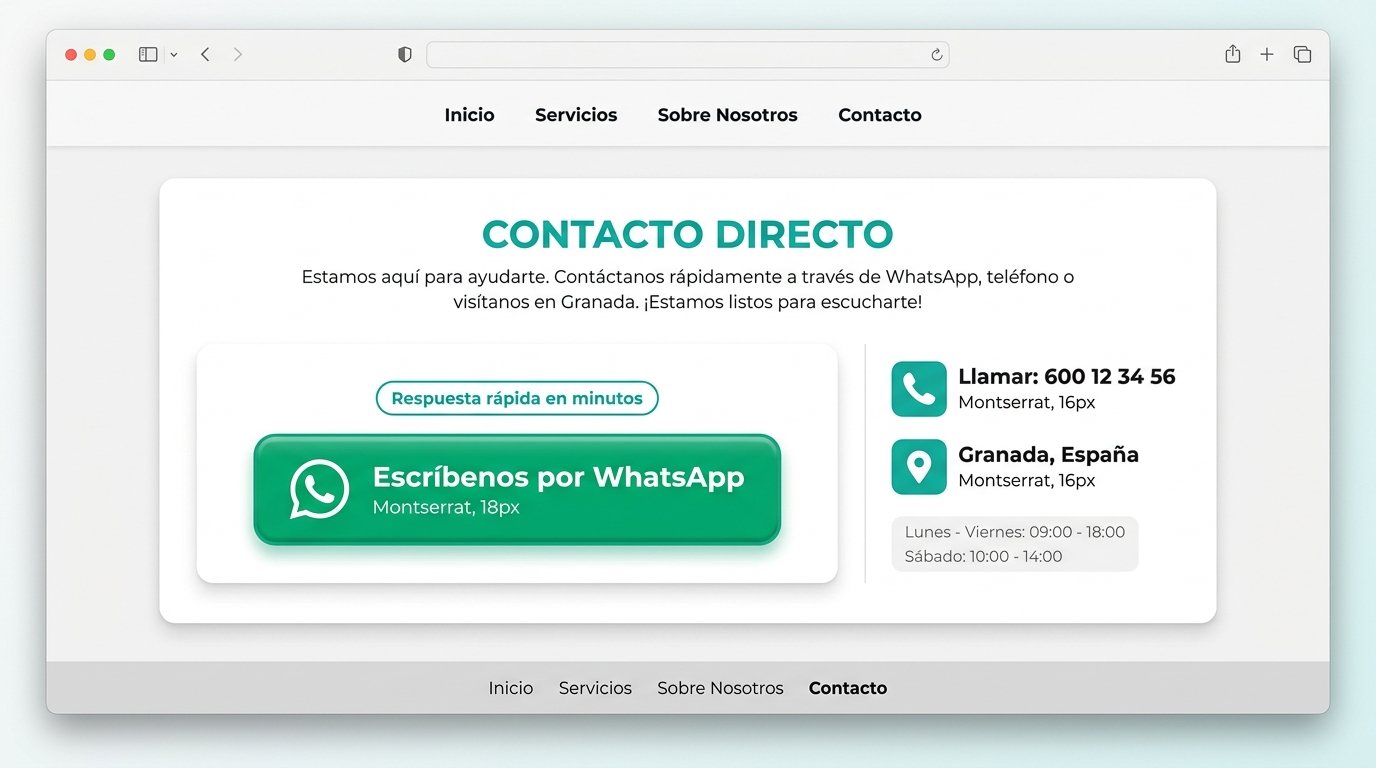Focus the browser address bar

(x=687, y=55)
